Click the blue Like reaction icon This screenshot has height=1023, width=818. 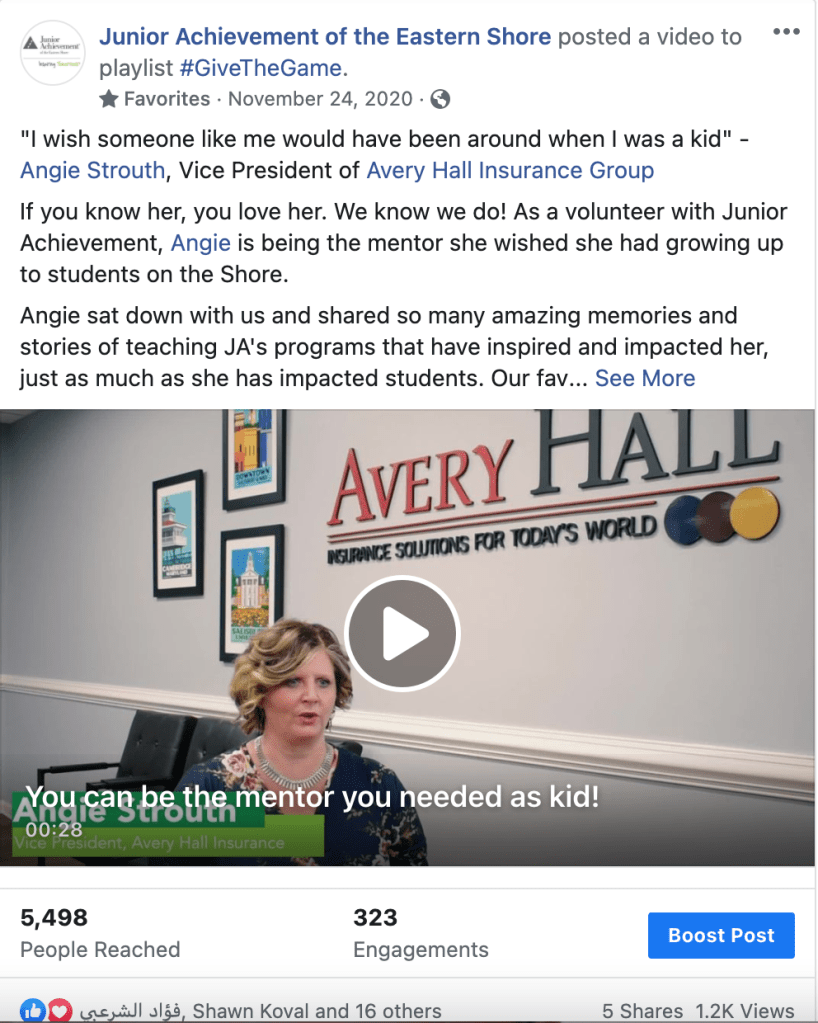pyautogui.click(x=33, y=1011)
